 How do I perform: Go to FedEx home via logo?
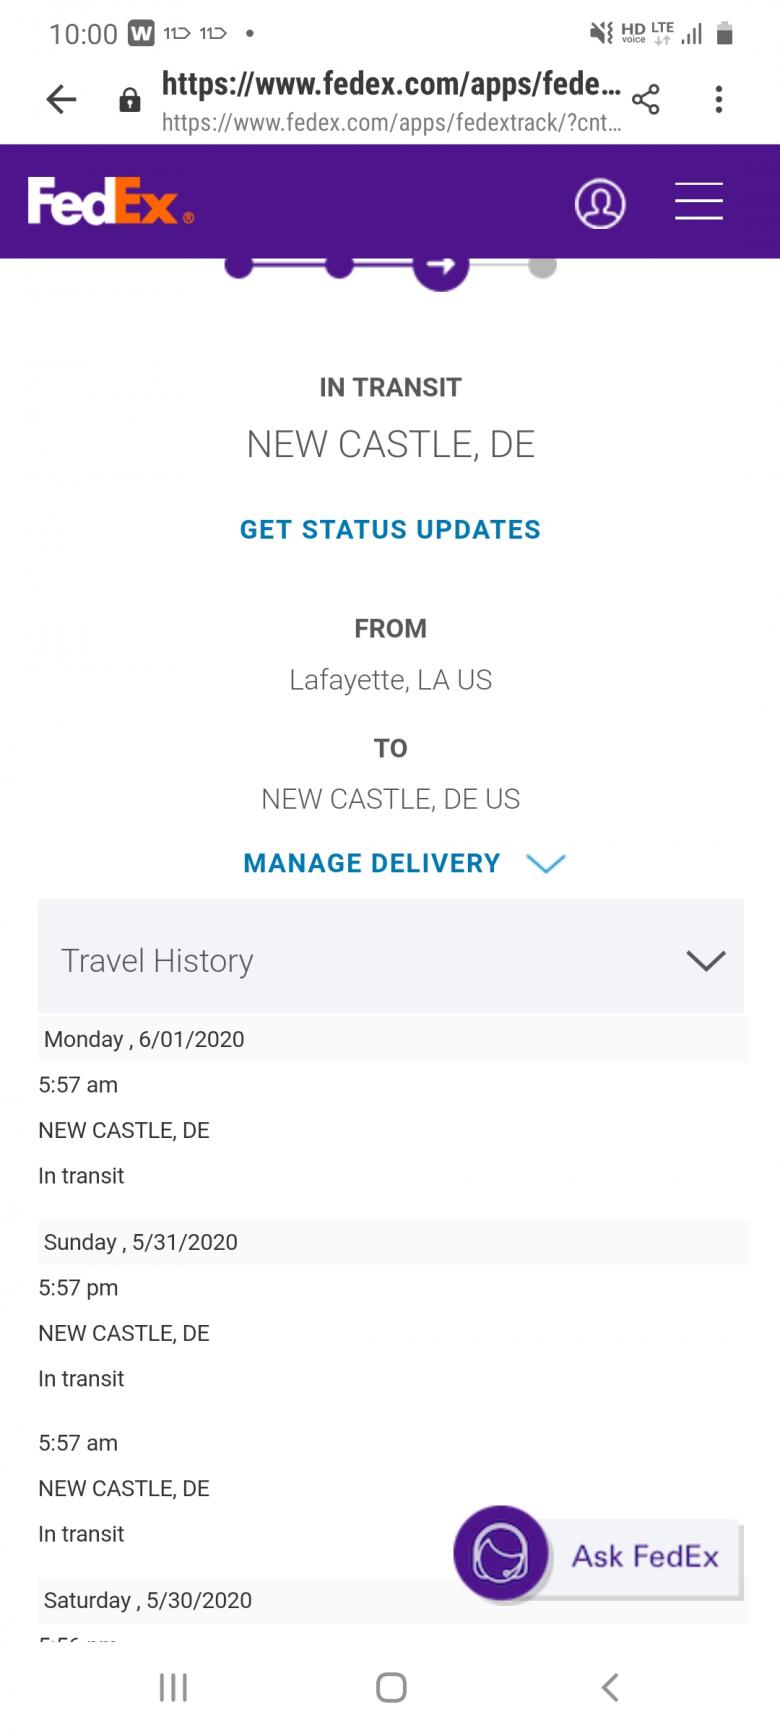110,202
